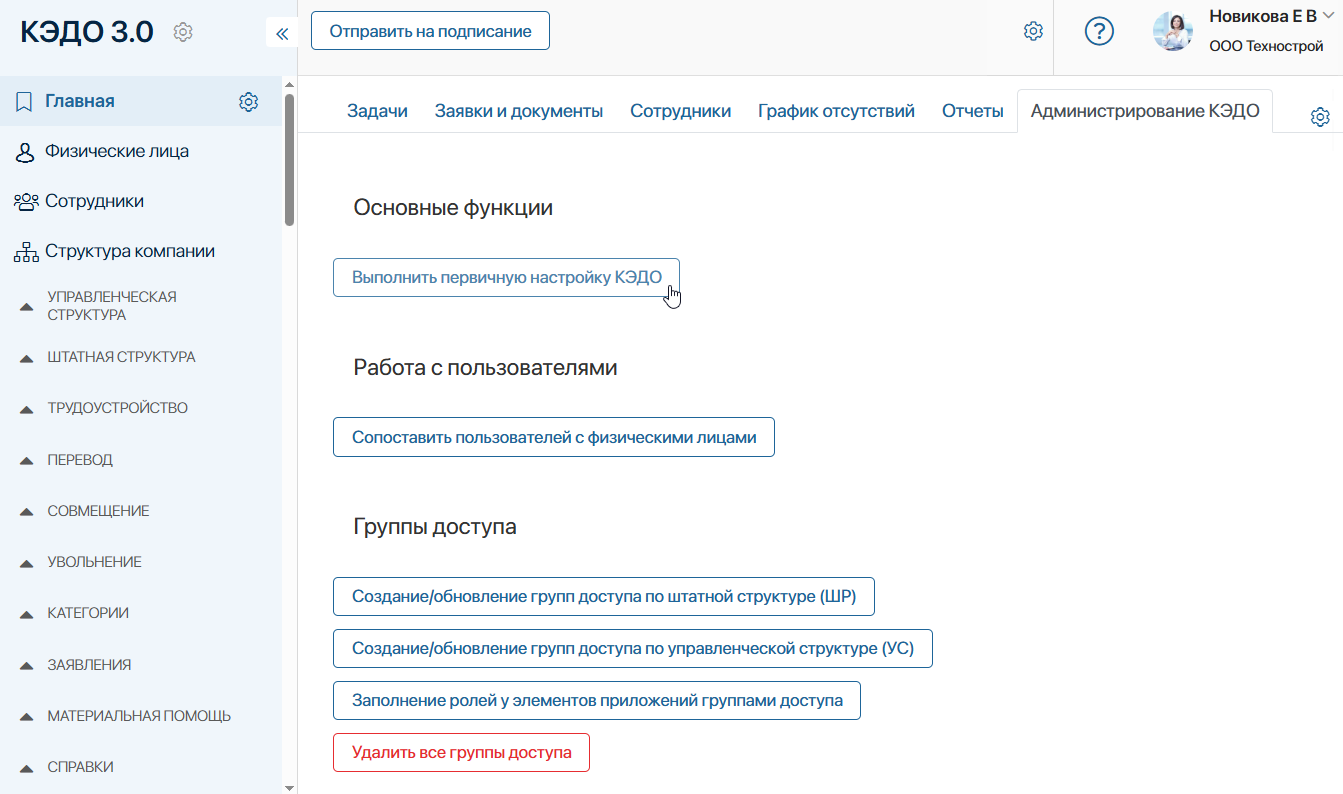1343x794 pixels.
Task: Click bookmark icon of Главная
Action: click(24, 101)
